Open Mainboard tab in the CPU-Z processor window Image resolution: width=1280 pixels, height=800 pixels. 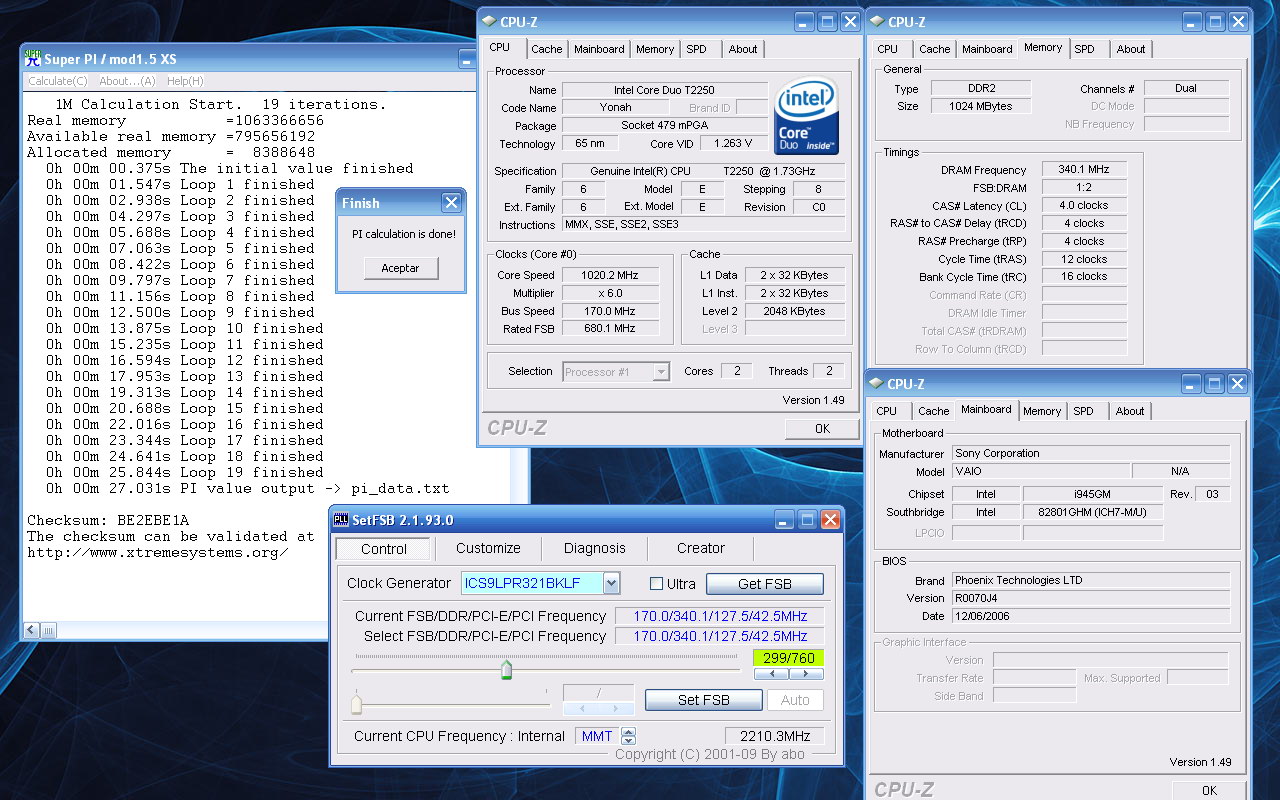coord(599,49)
